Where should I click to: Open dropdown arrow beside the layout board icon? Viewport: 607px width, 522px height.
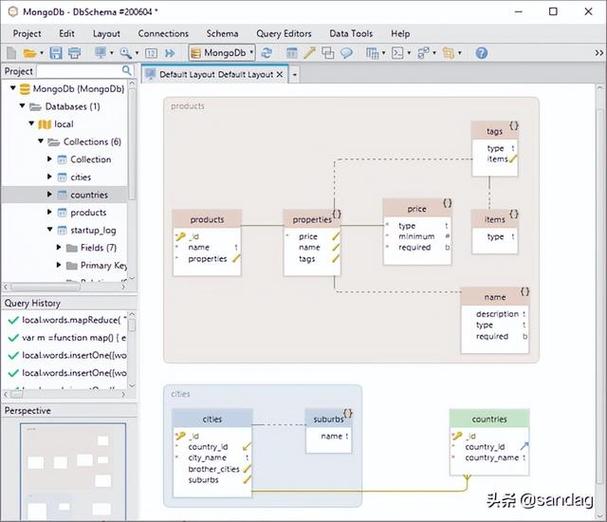tap(111, 53)
